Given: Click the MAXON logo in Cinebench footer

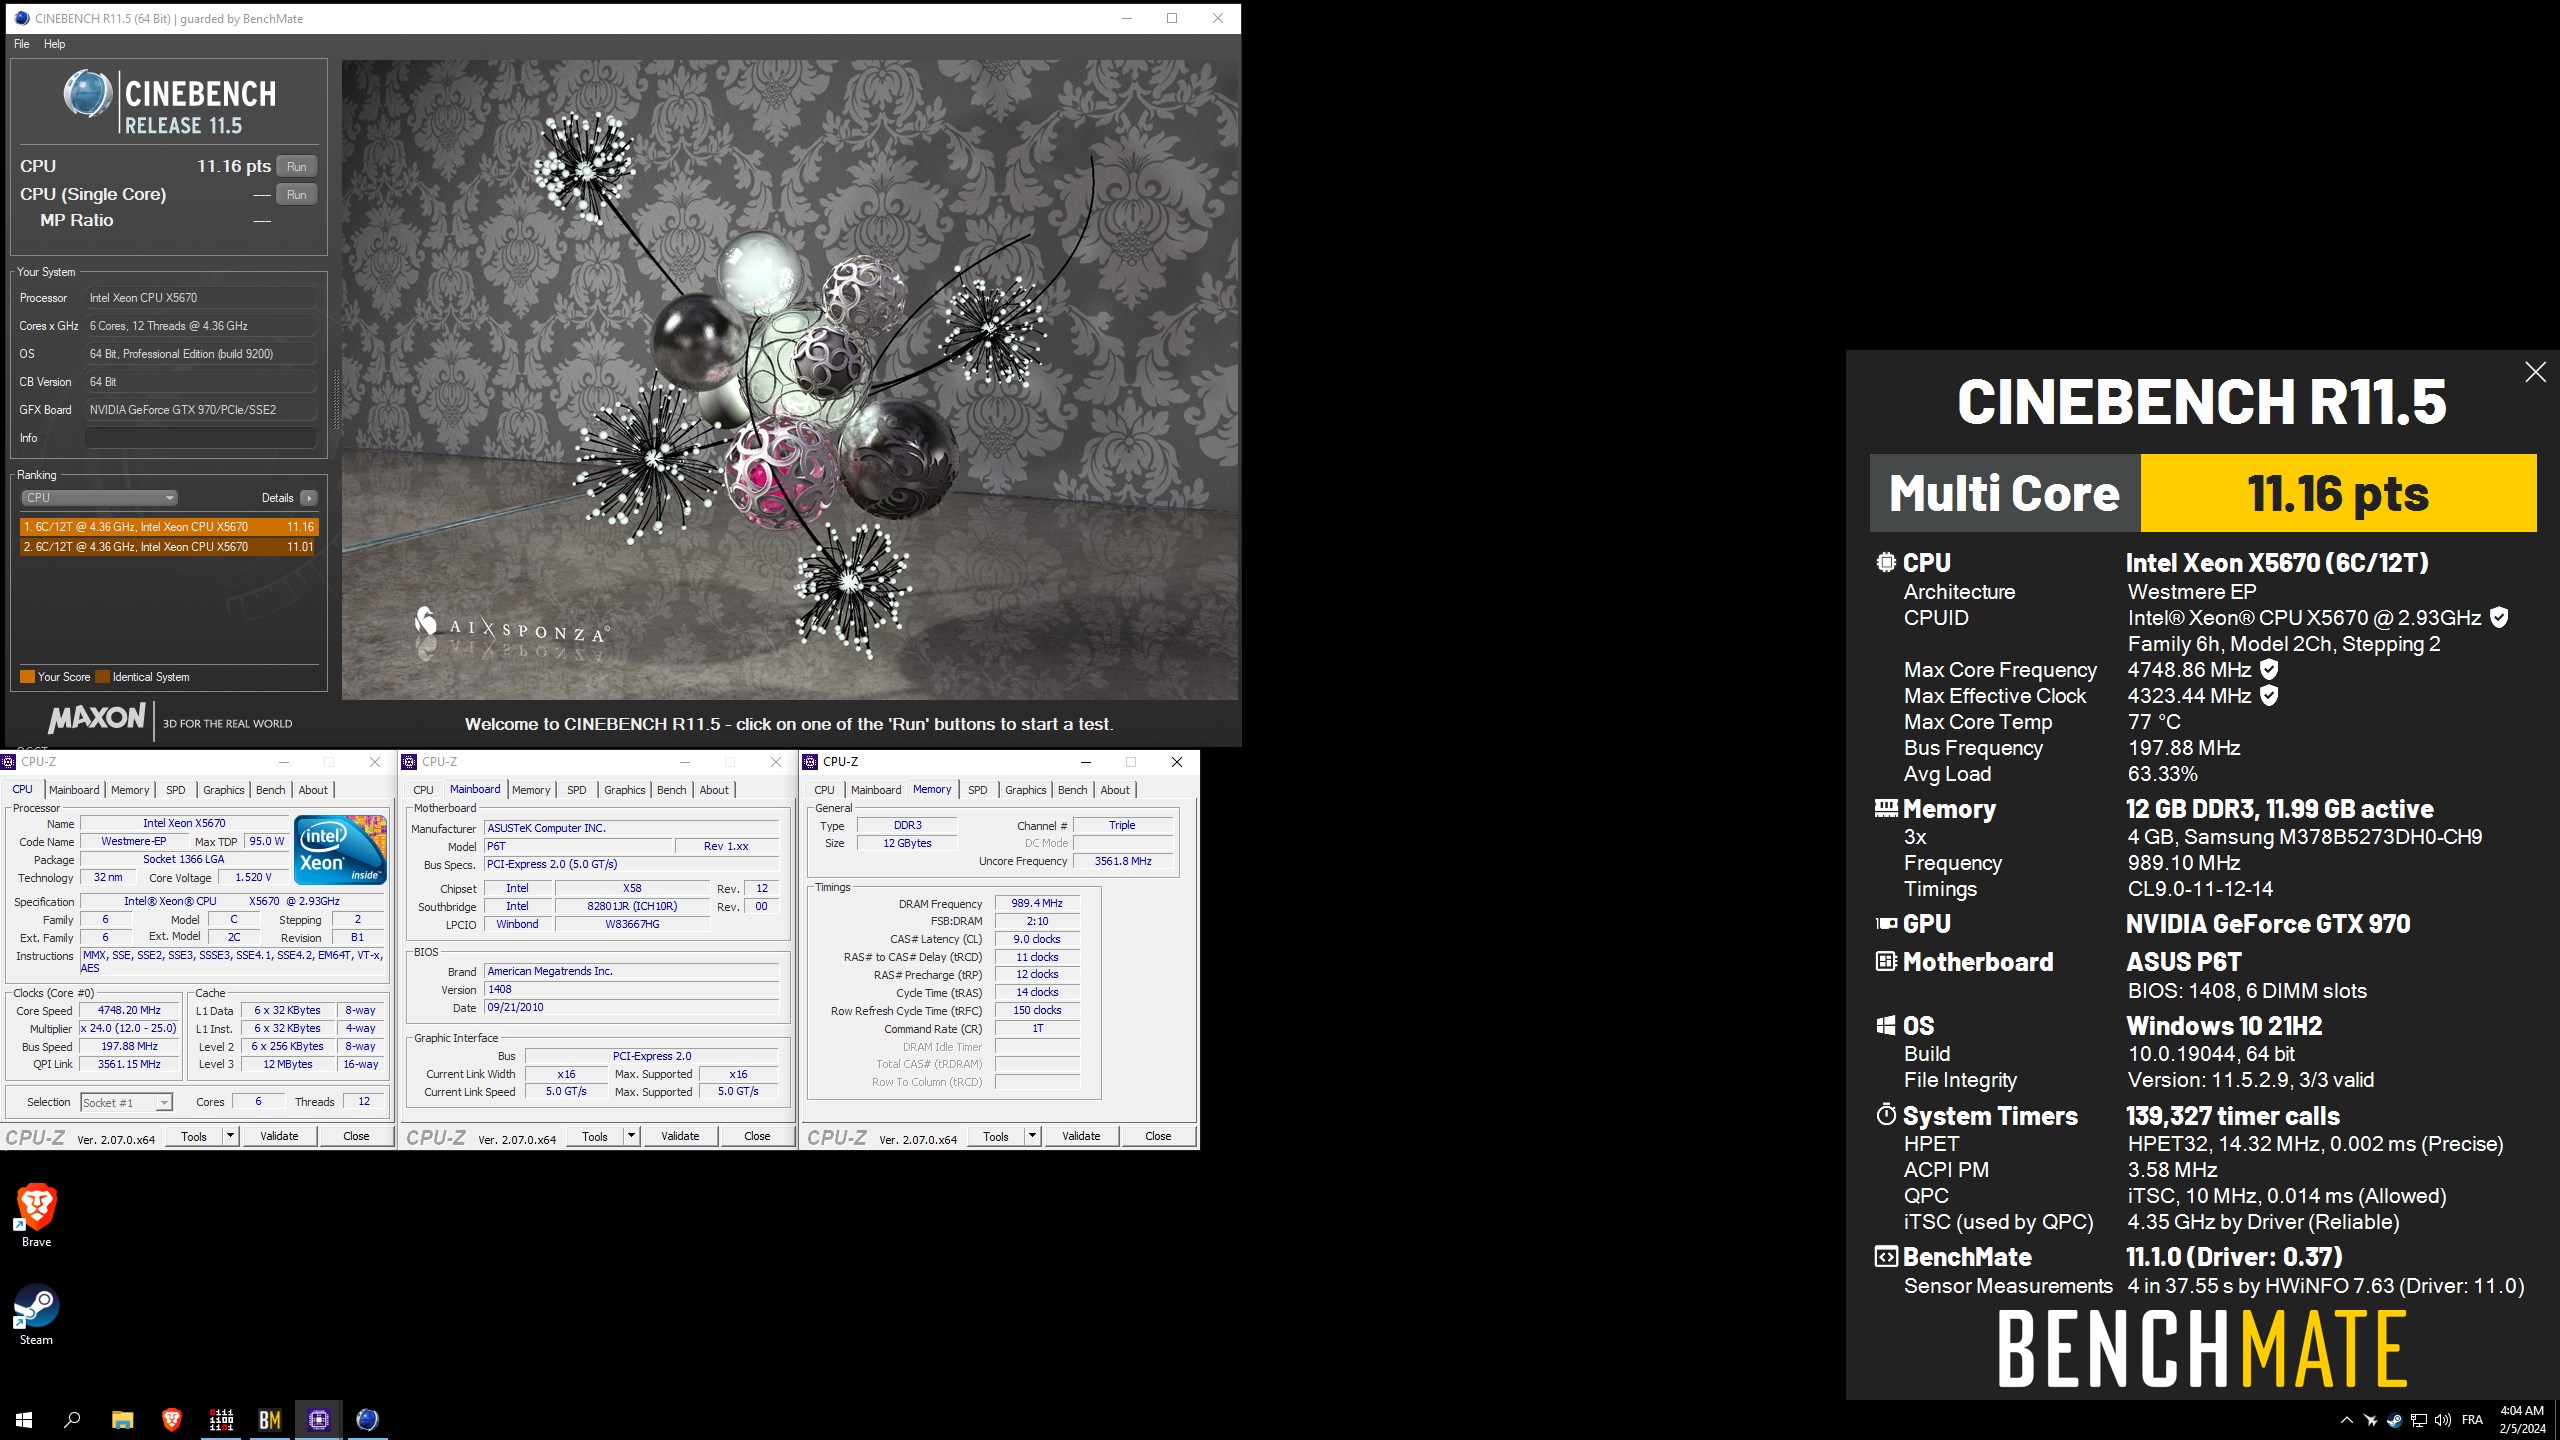Looking at the screenshot, I should coord(97,719).
